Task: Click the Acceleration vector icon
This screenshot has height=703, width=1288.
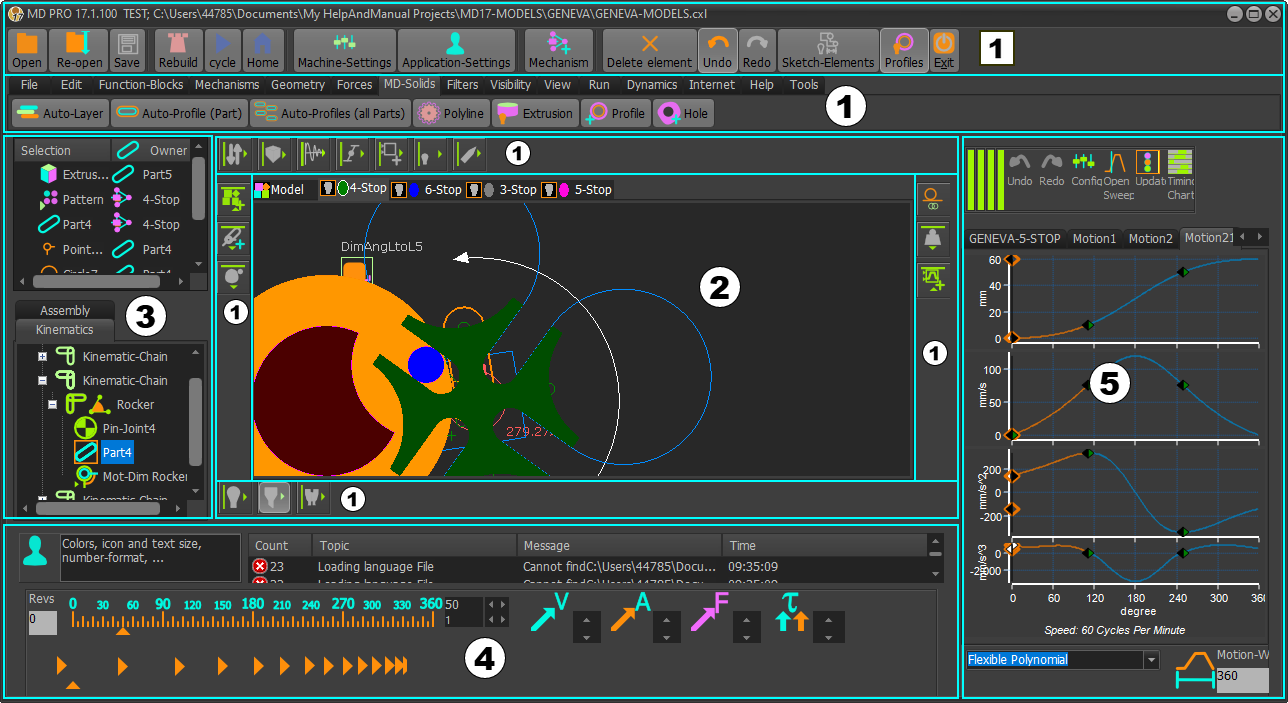Action: pos(630,610)
